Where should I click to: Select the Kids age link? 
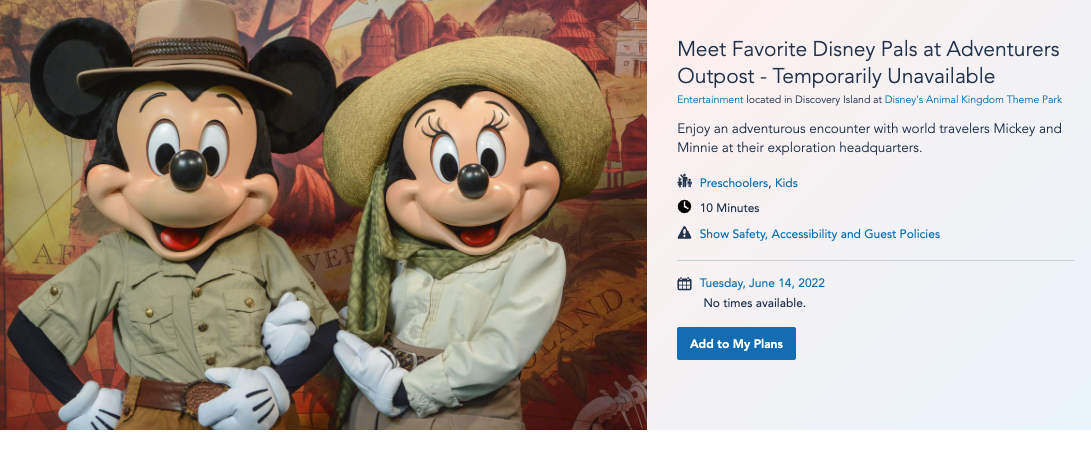[x=786, y=183]
